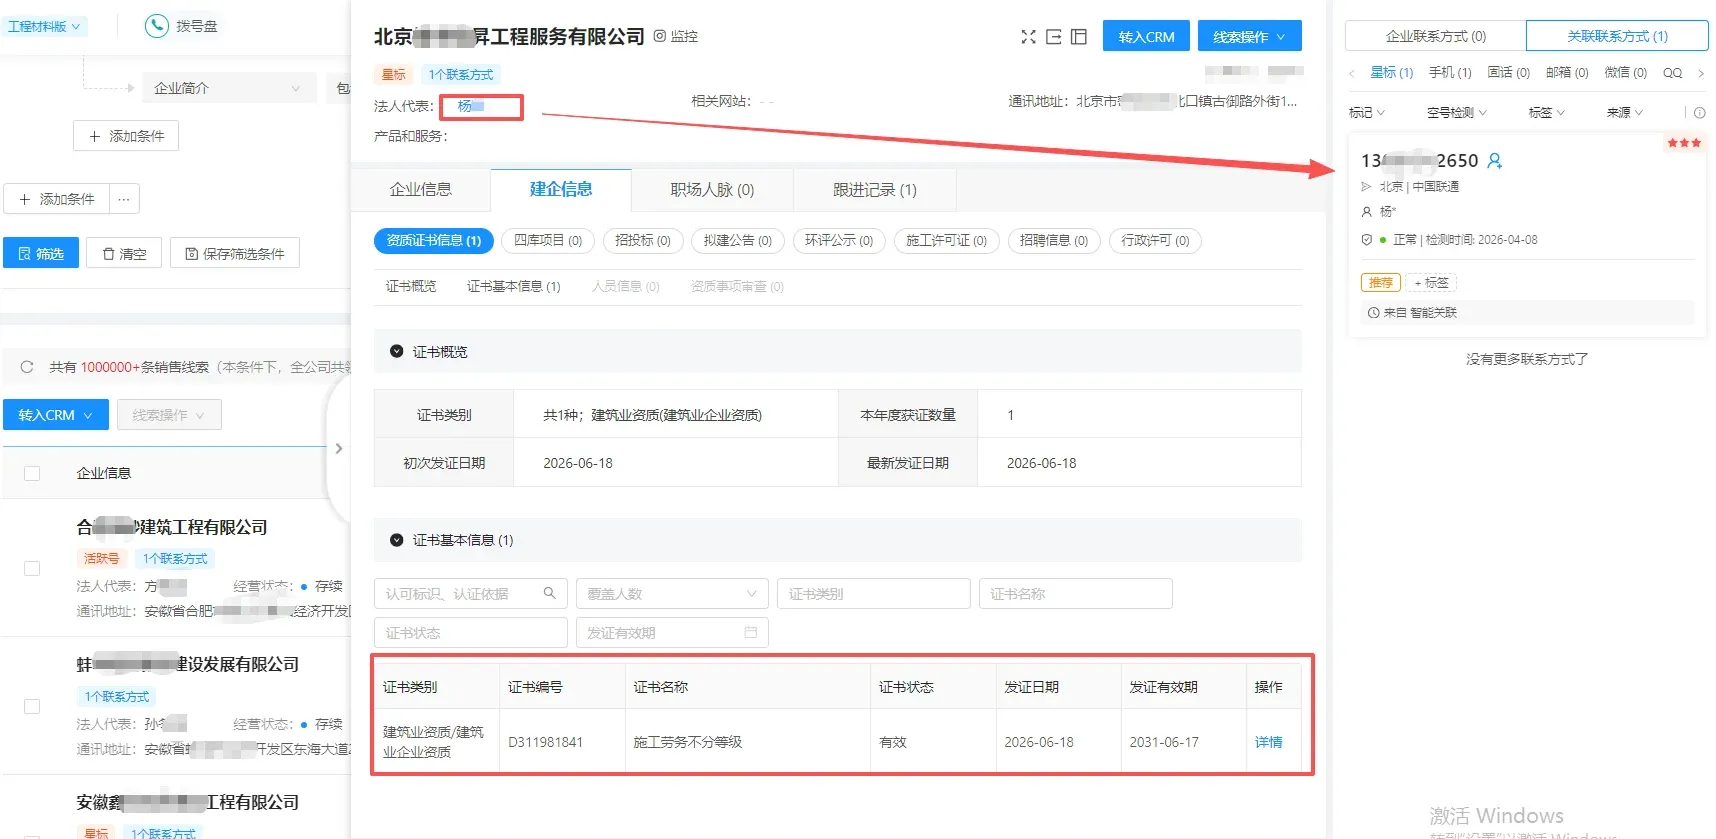This screenshot has height=839, width=1716.
Task: Collapse the 证书基本信息 (1) section
Action: coord(396,540)
